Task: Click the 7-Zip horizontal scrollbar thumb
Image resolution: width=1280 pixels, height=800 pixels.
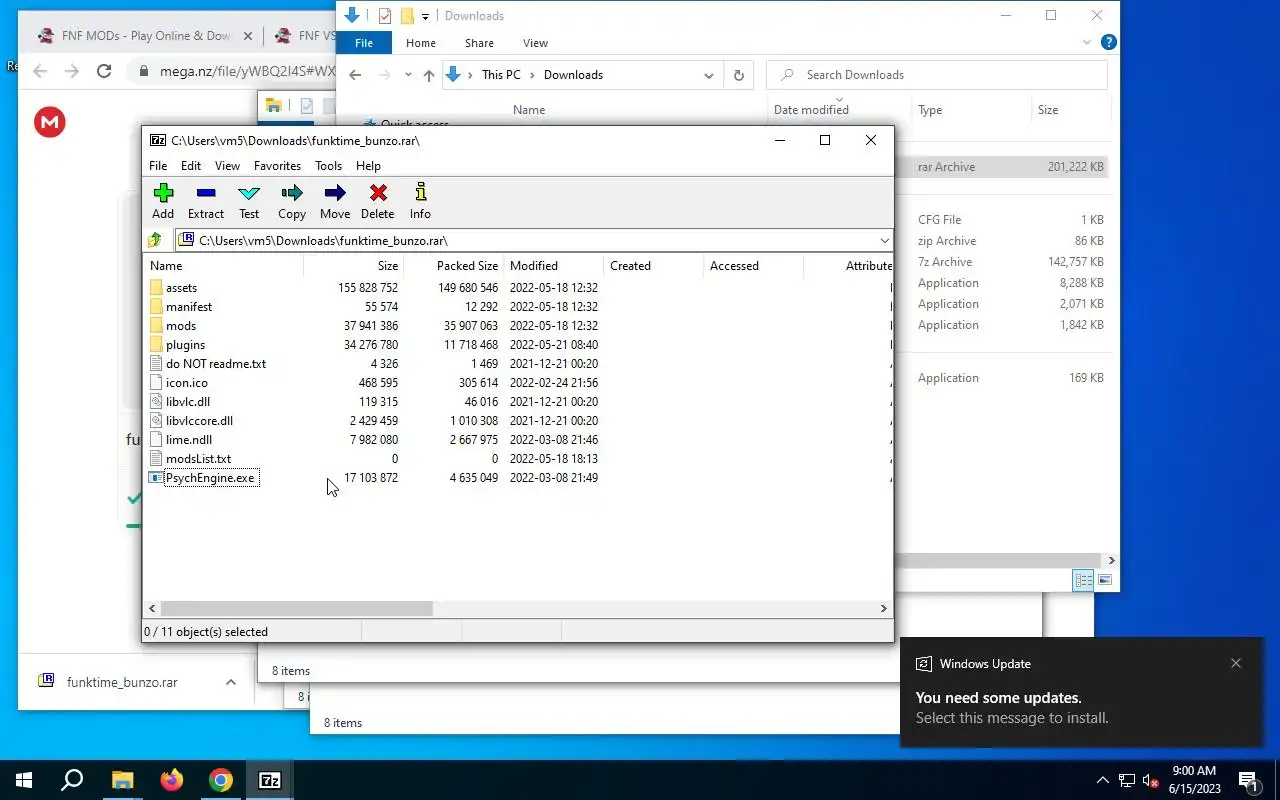Action: coord(297,608)
